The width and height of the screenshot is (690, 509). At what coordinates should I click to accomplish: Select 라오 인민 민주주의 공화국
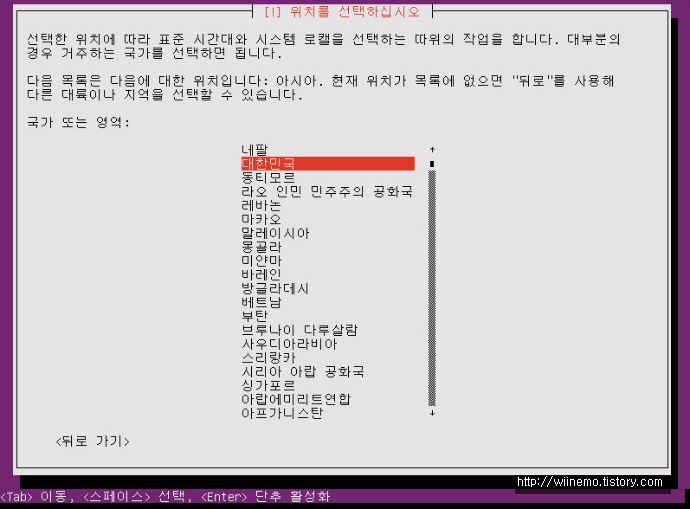(x=327, y=191)
